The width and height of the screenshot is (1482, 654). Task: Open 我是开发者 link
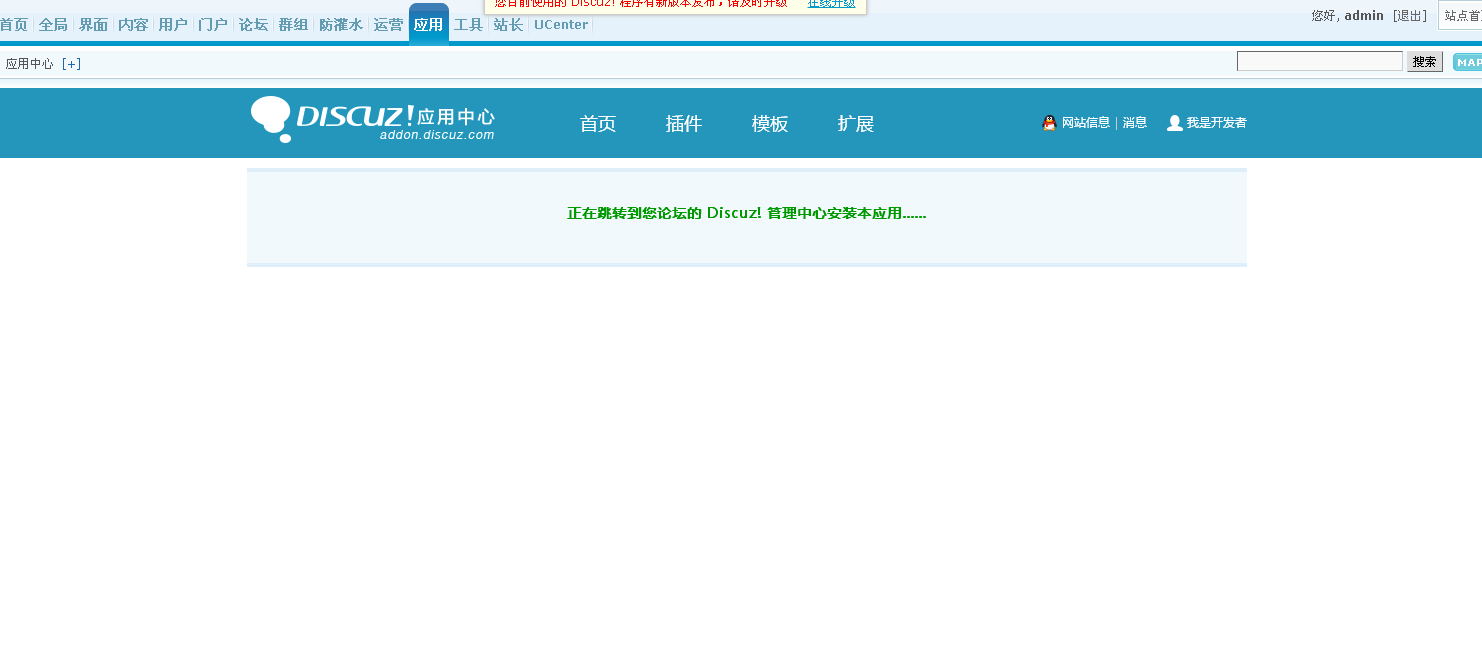pyautogui.click(x=1217, y=123)
